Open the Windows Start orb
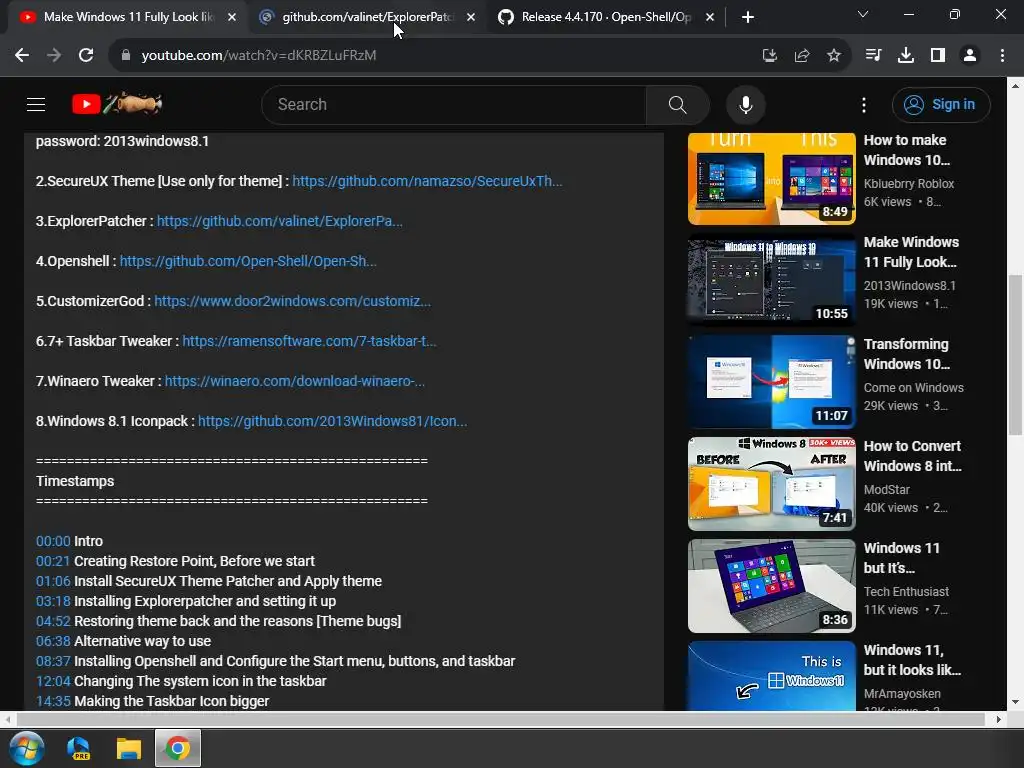 pos(27,748)
